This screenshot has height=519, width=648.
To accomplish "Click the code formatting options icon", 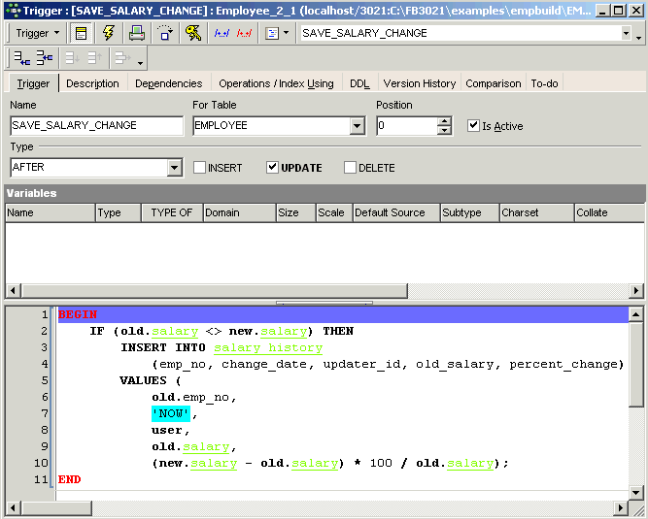I will pyautogui.click(x=272, y=33).
